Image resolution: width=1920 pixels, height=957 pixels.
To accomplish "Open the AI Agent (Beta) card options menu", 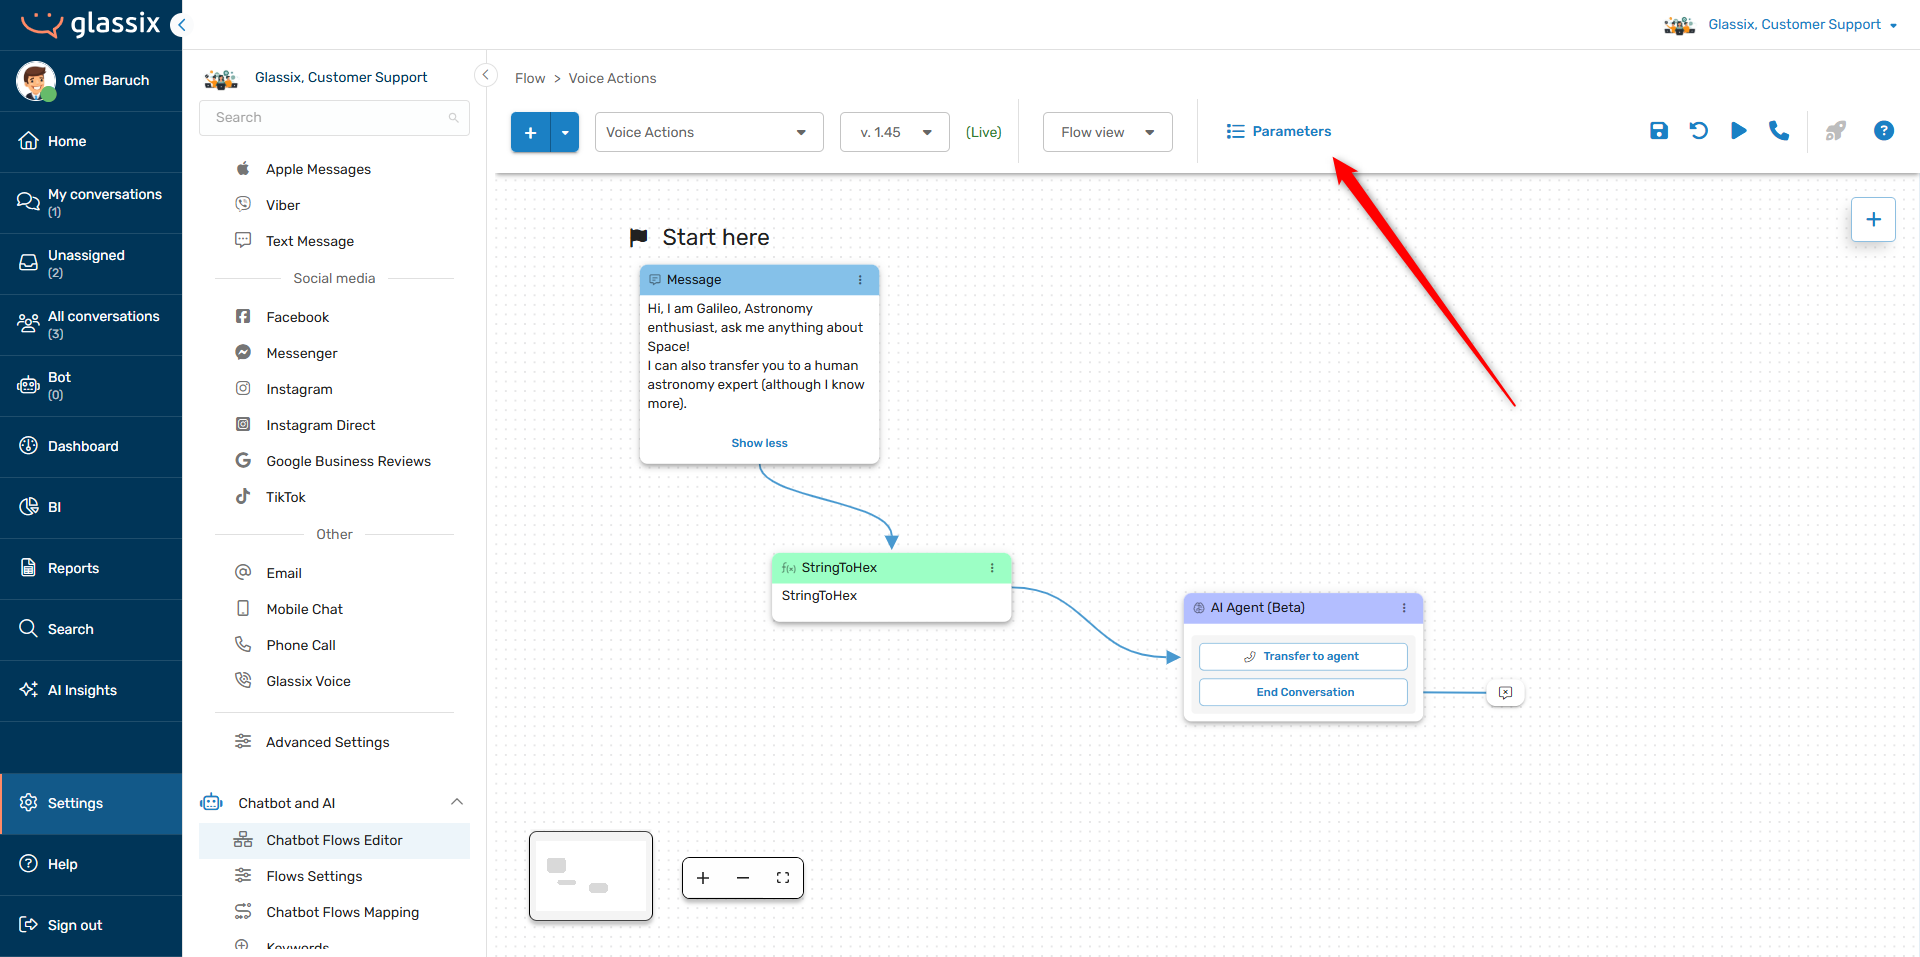I will pos(1404,608).
